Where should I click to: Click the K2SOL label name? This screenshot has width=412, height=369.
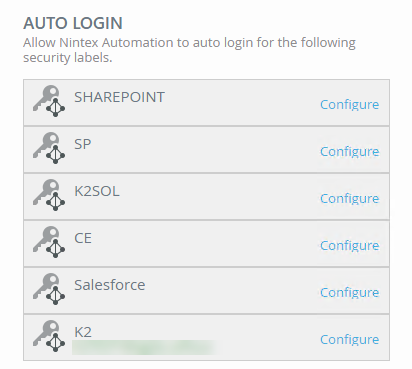click(x=97, y=191)
